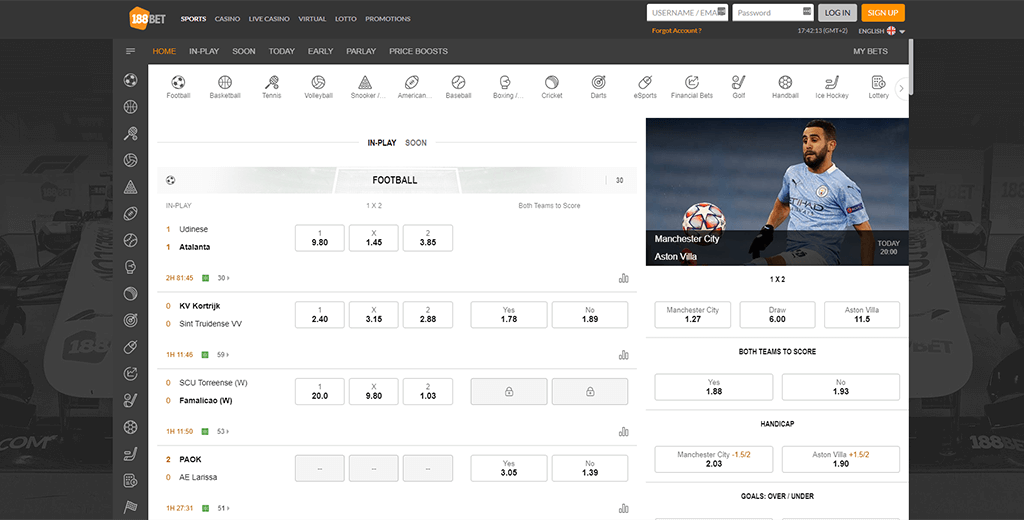Select the eSports icon
The height and width of the screenshot is (520, 1024).
pyautogui.click(x=645, y=87)
